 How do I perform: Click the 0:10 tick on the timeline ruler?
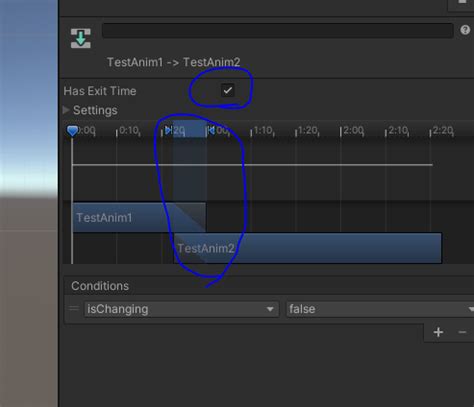pos(128,131)
